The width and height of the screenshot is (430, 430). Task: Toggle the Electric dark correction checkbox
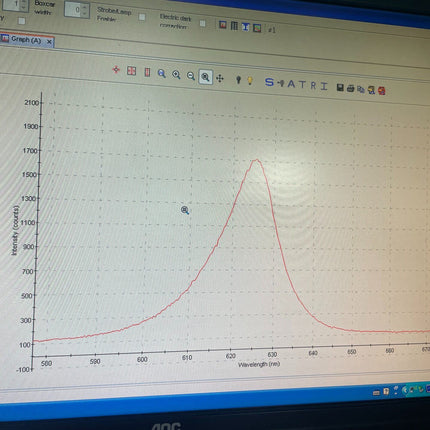[x=202, y=23]
